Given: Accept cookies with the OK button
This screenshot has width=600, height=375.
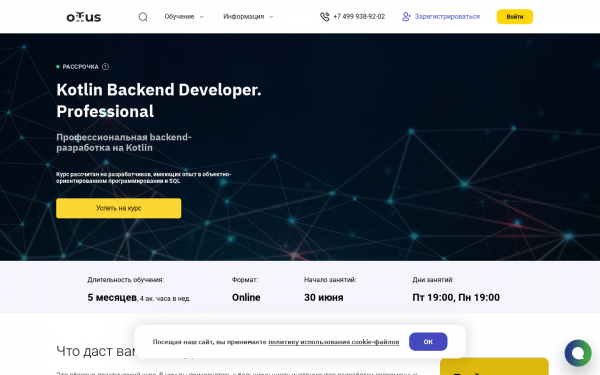Looking at the screenshot, I should click(428, 342).
